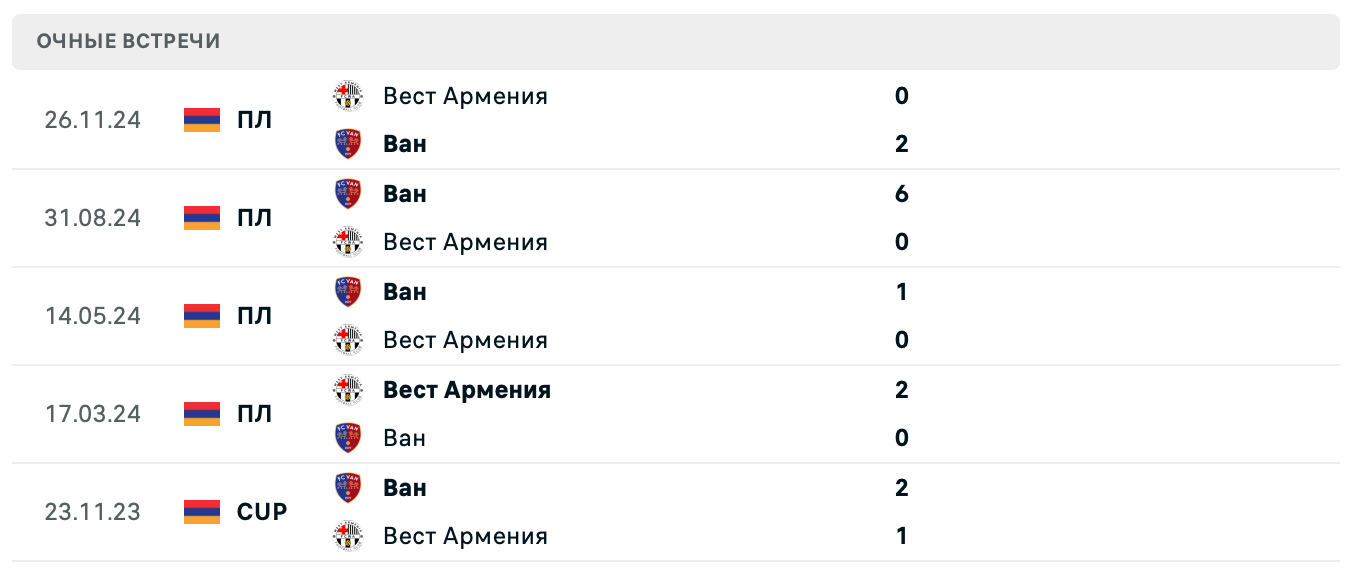Click the Ван crest in the 14.05.24 row
This screenshot has width=1358, height=582.
(x=348, y=291)
